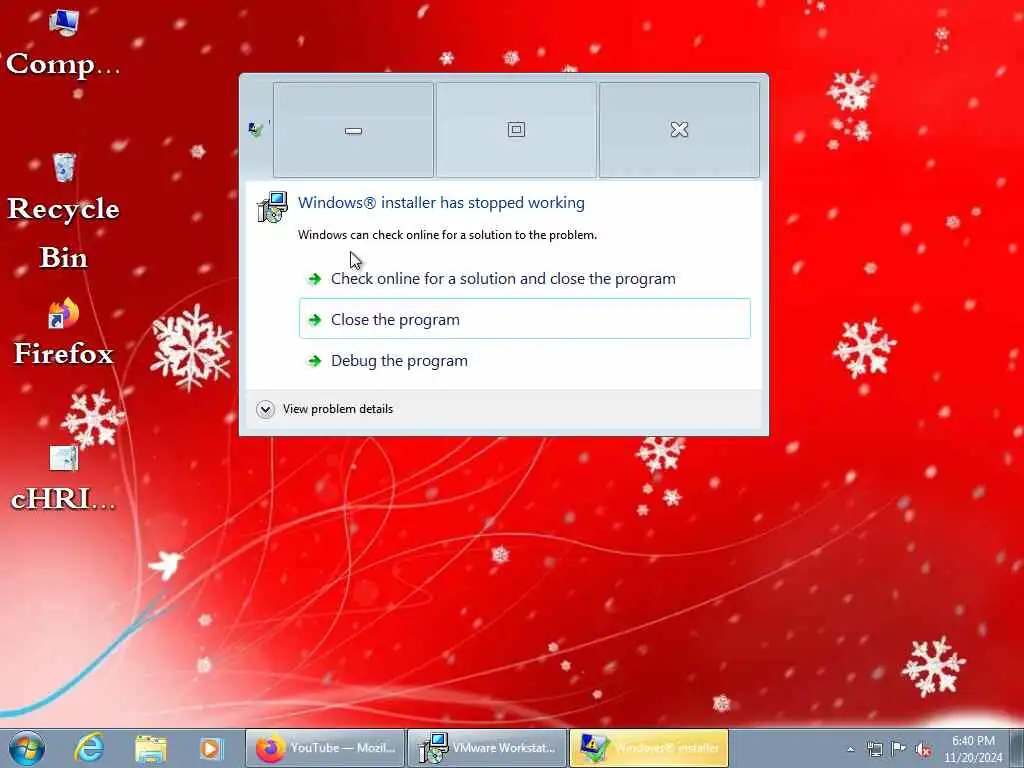Open the network status tray icon
Screen dimensions: 1024x768
[x=874, y=749]
